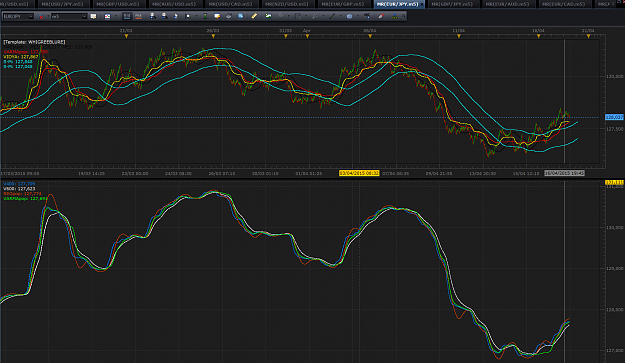Click the yellow timeline marker under 21/04
The width and height of the screenshot is (625, 363).
[x=588, y=36]
